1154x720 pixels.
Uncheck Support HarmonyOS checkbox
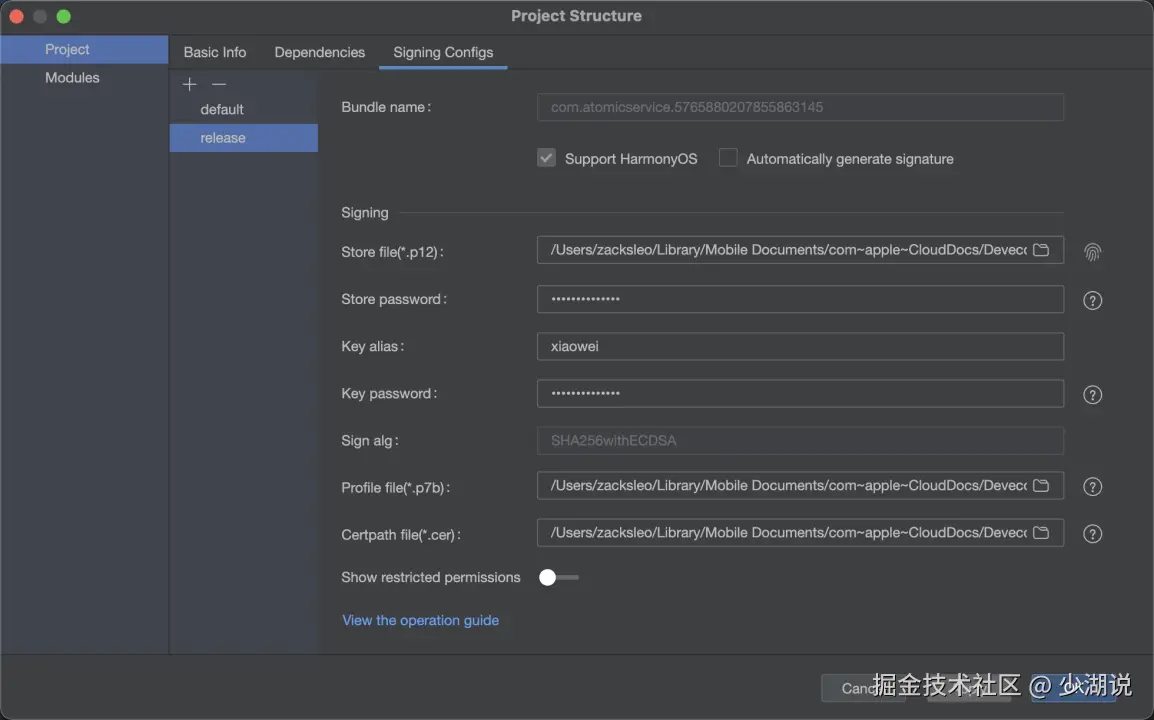click(x=546, y=158)
